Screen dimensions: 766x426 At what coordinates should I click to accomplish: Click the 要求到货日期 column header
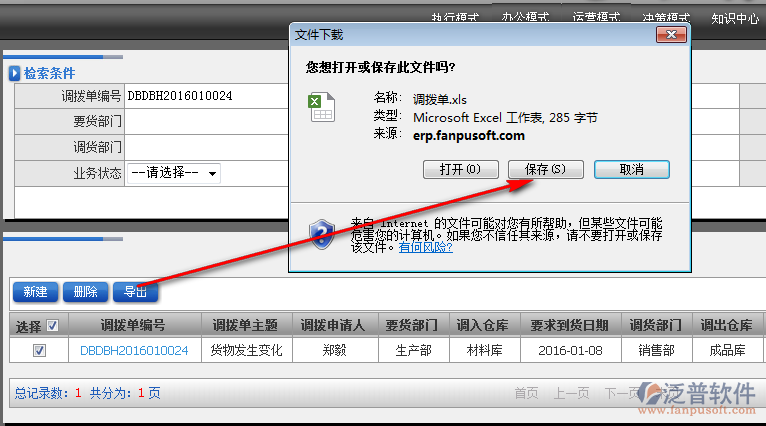571,325
